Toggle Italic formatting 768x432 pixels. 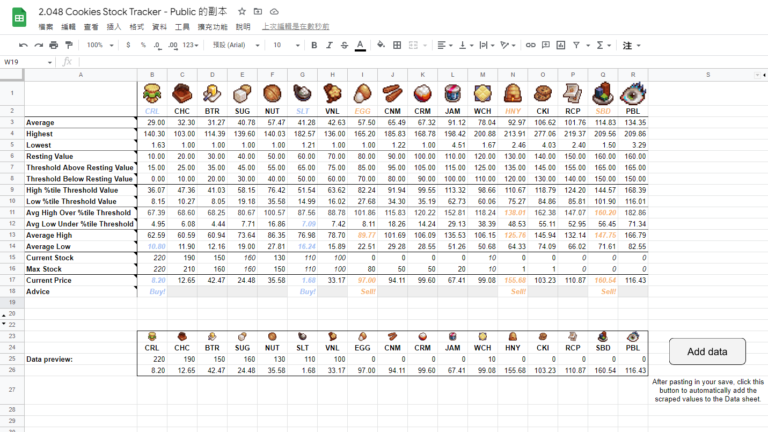click(x=329, y=45)
